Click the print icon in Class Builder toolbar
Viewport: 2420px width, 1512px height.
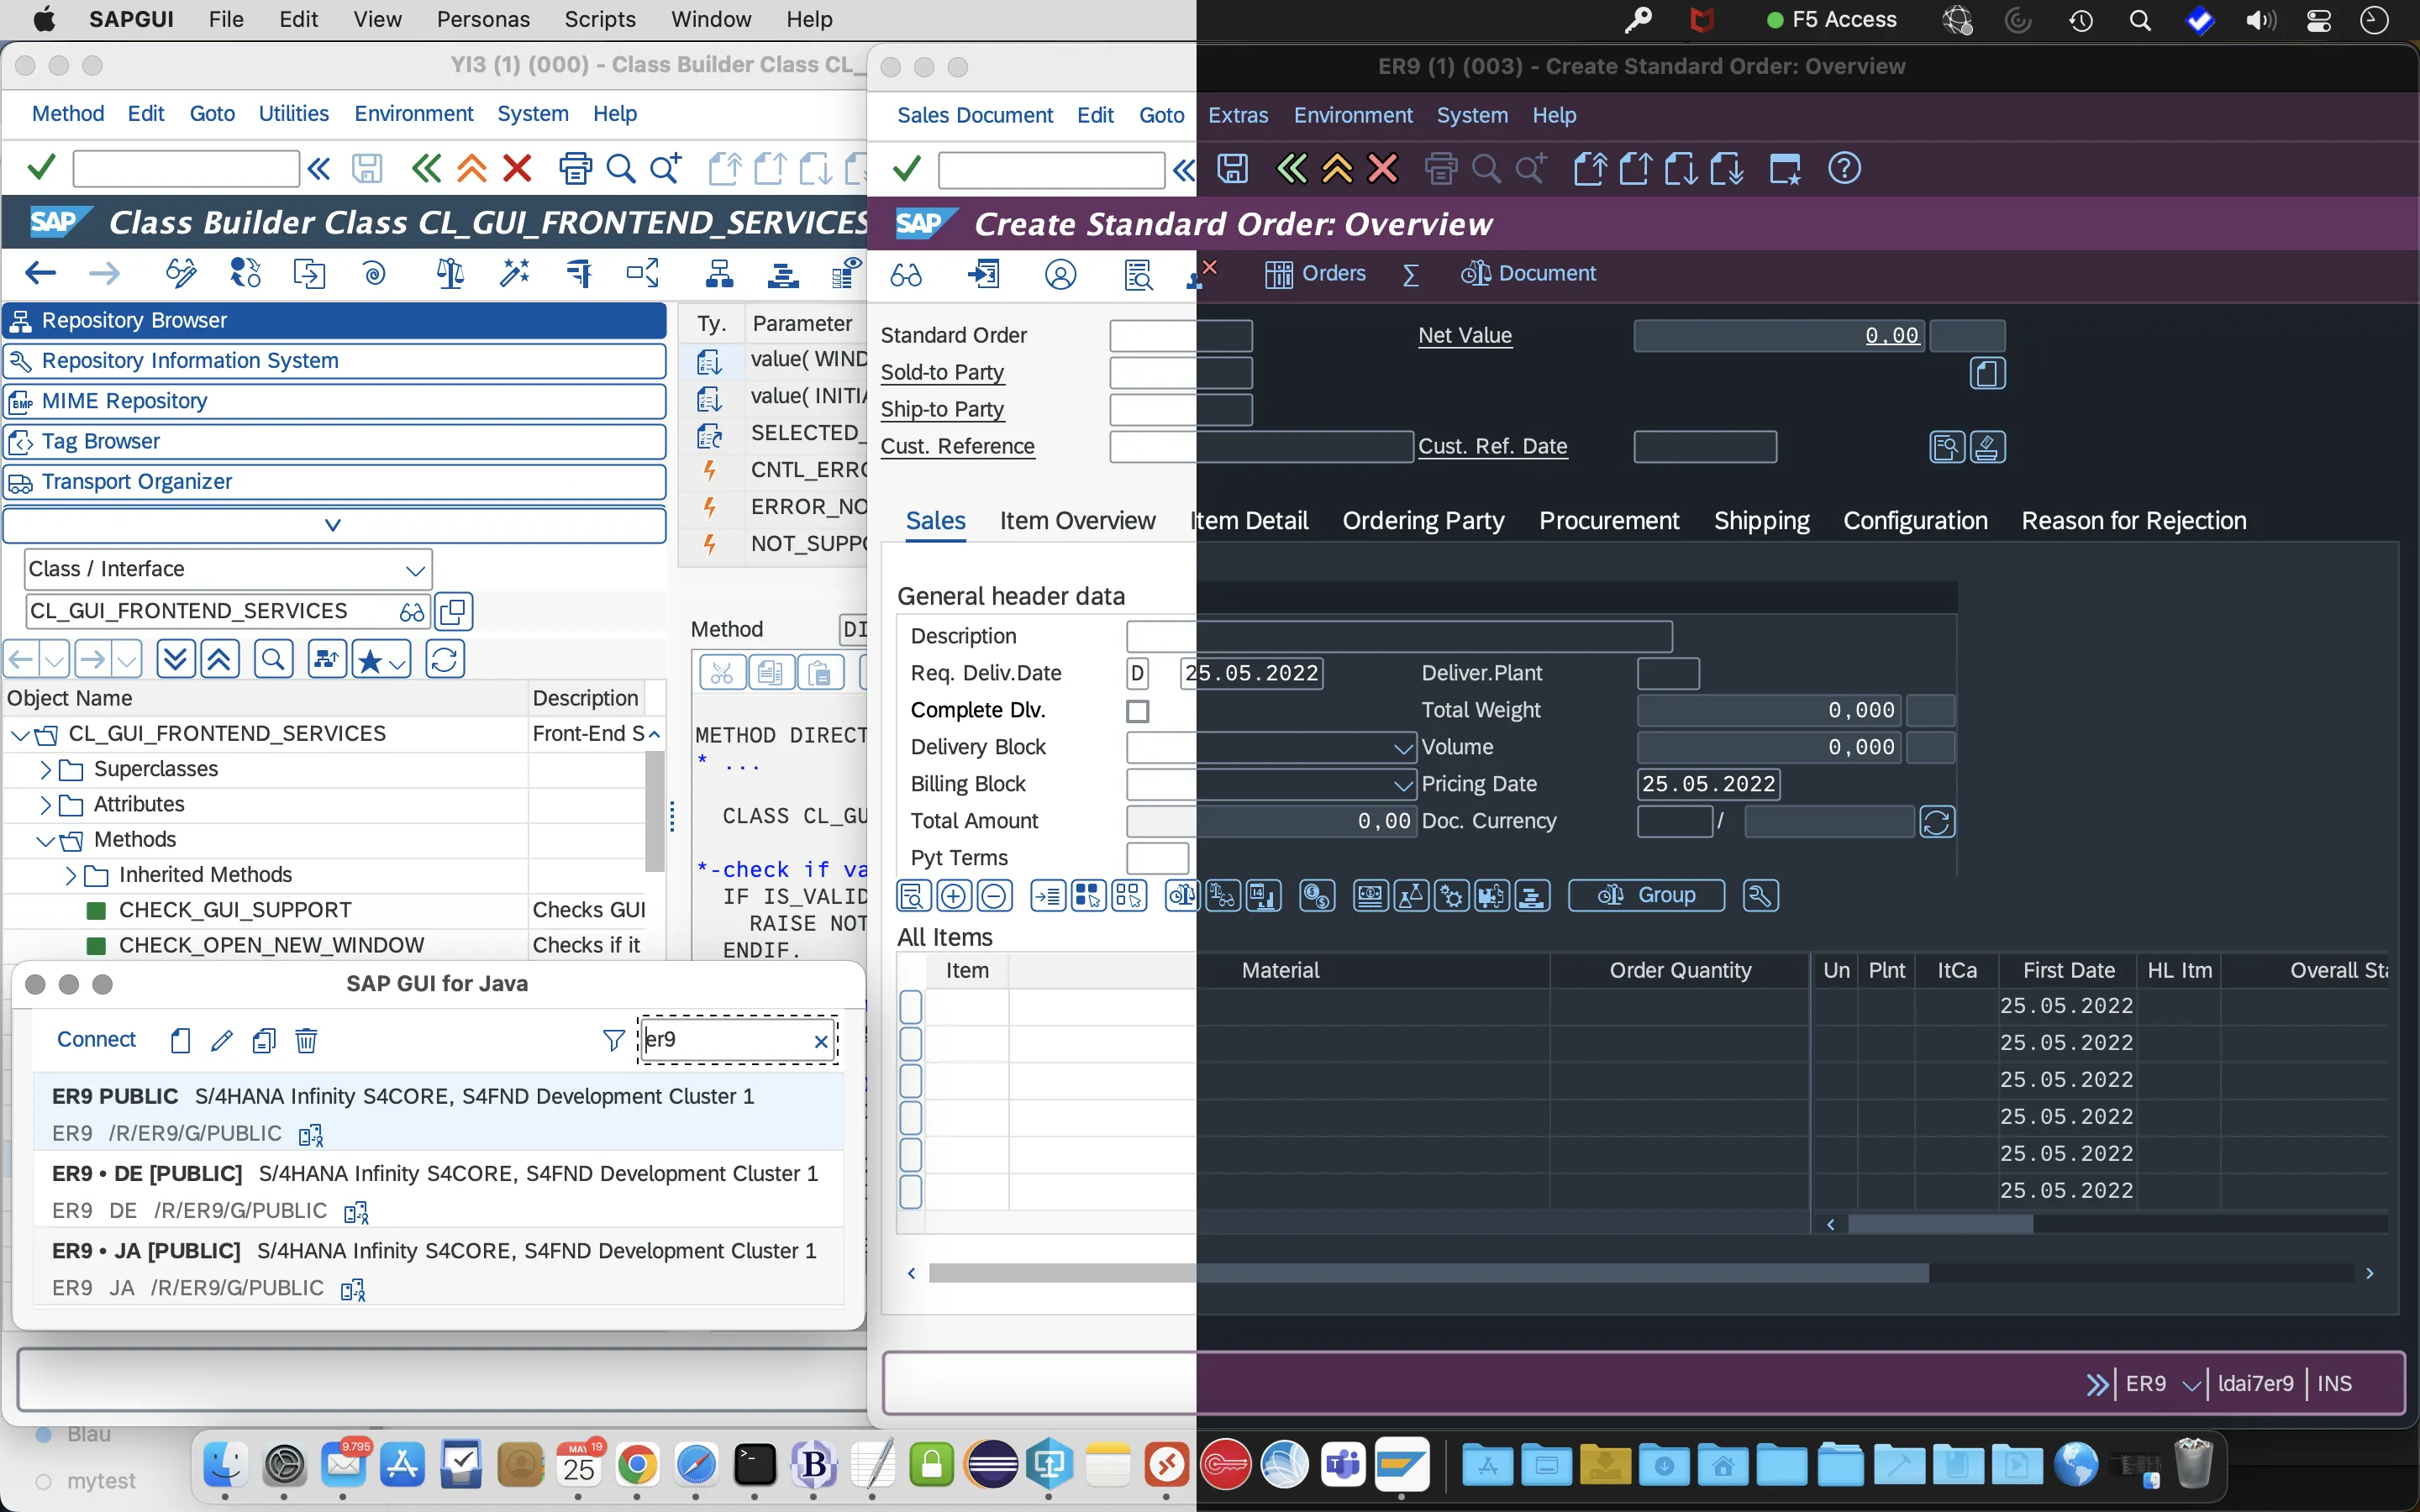[x=575, y=167]
